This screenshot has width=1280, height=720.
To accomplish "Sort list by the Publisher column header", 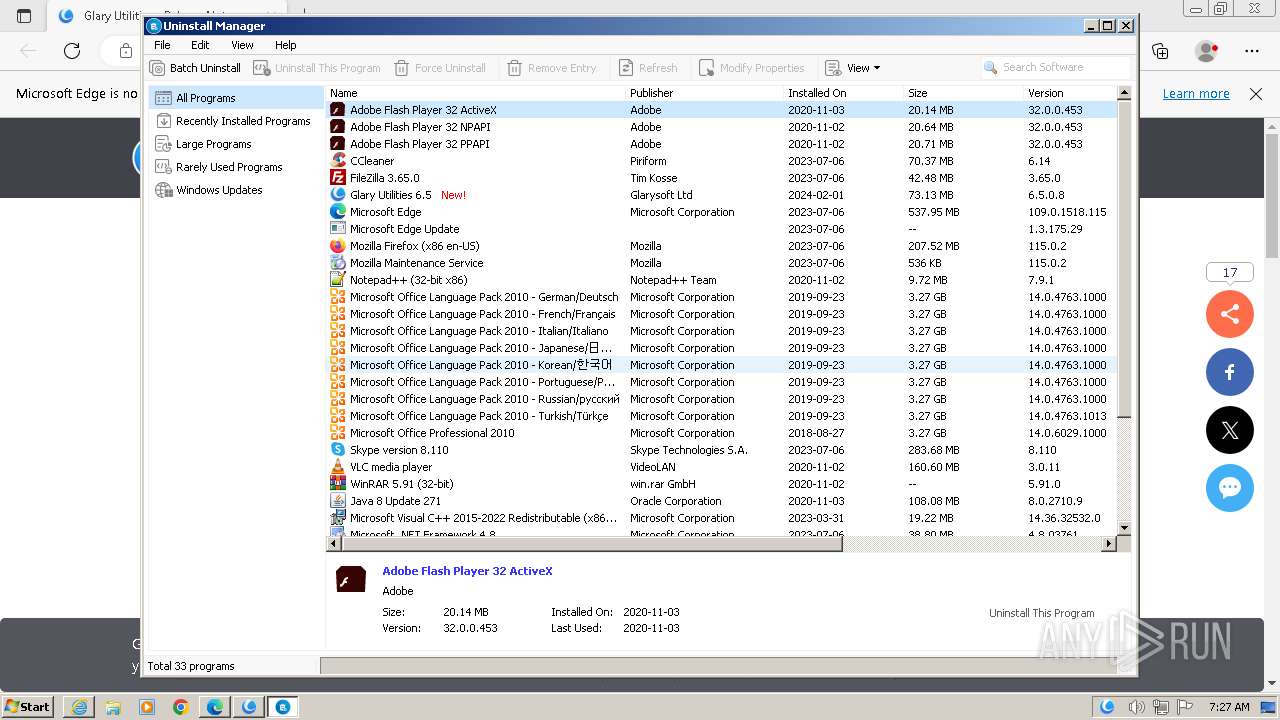I will coord(705,93).
